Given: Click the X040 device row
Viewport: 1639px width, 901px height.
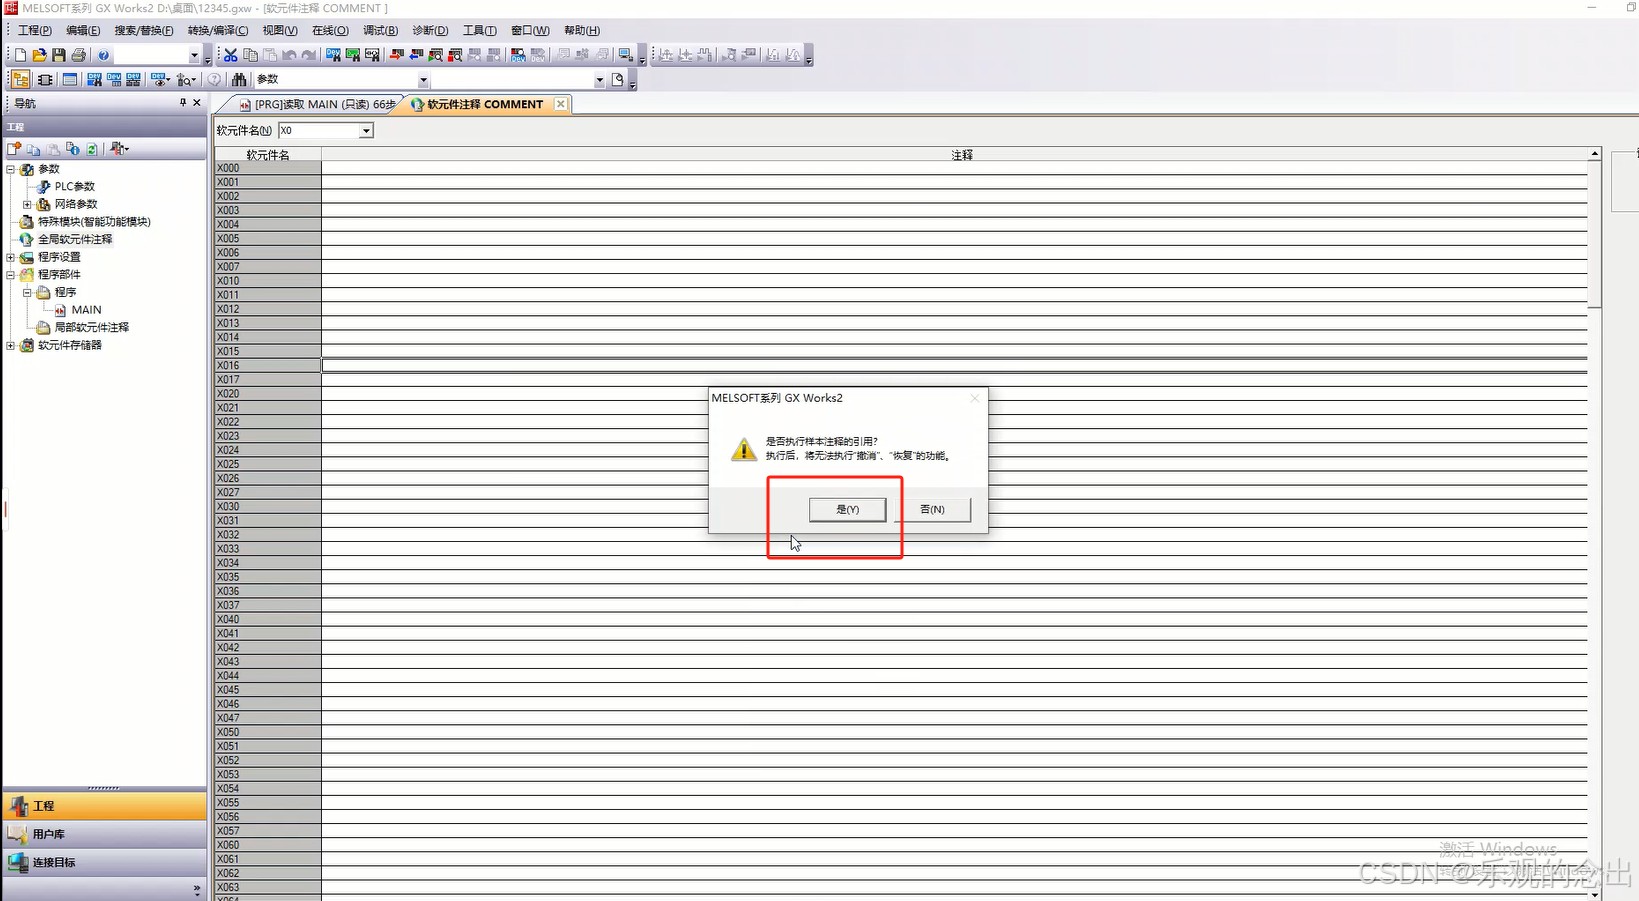Looking at the screenshot, I should pos(268,619).
